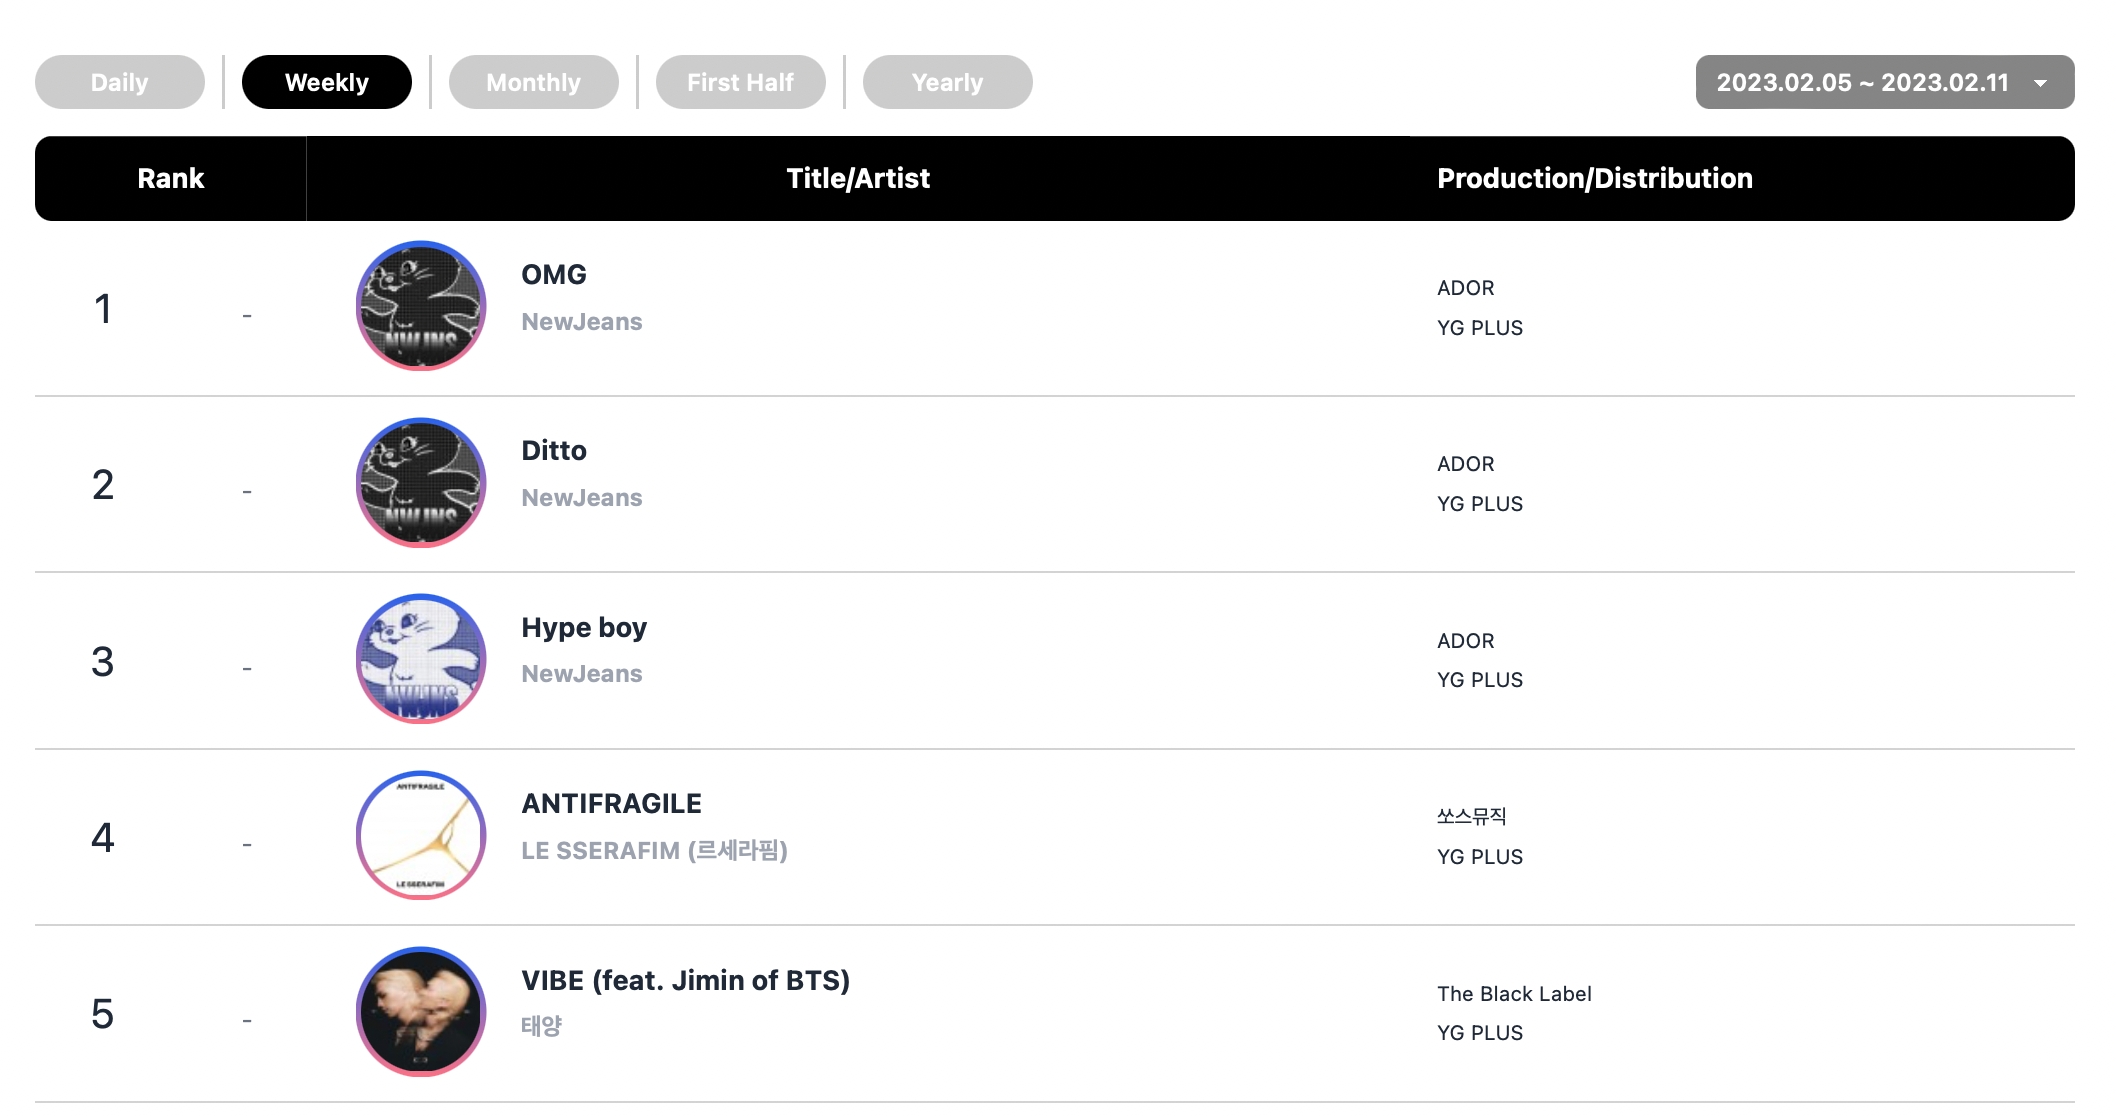Select the Hype boy album artwork
2116x1116 pixels.
[421, 659]
